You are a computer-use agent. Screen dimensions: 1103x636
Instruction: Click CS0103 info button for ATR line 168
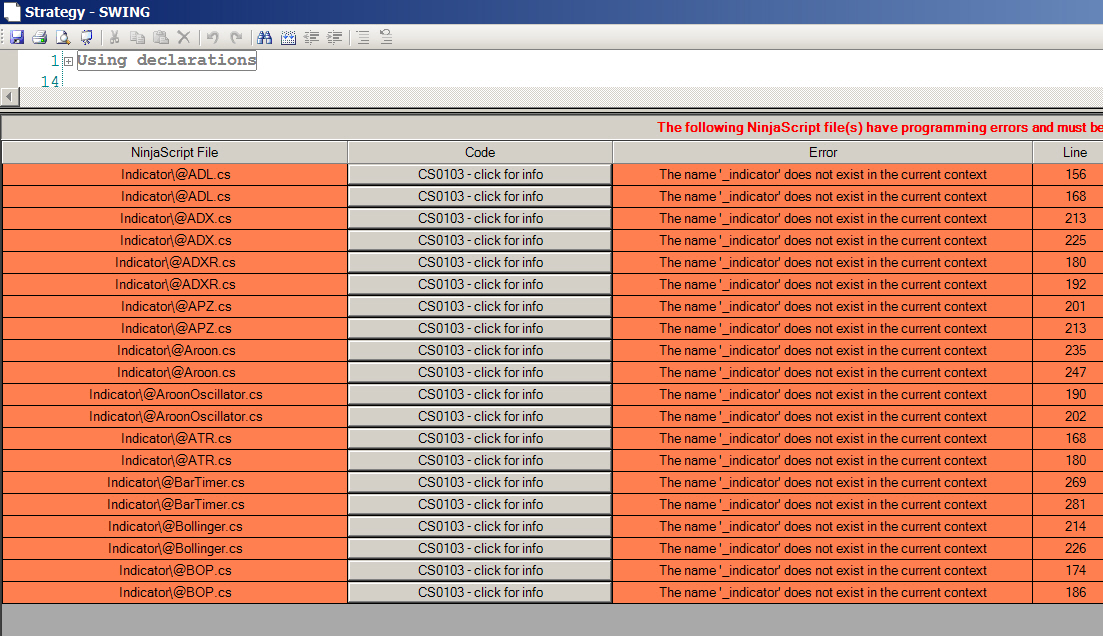[x=480, y=438]
